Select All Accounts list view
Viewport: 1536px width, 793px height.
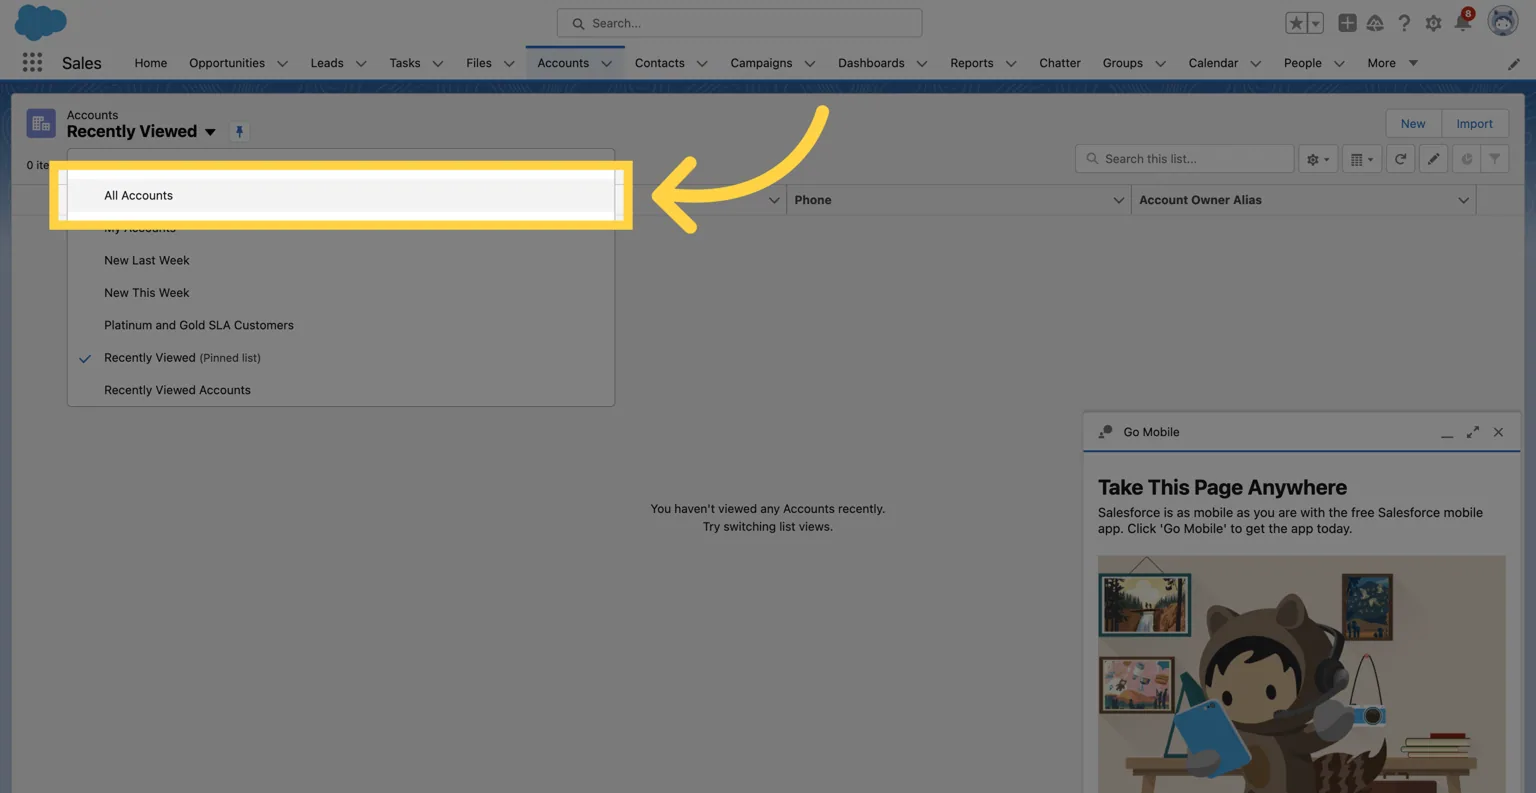340,195
